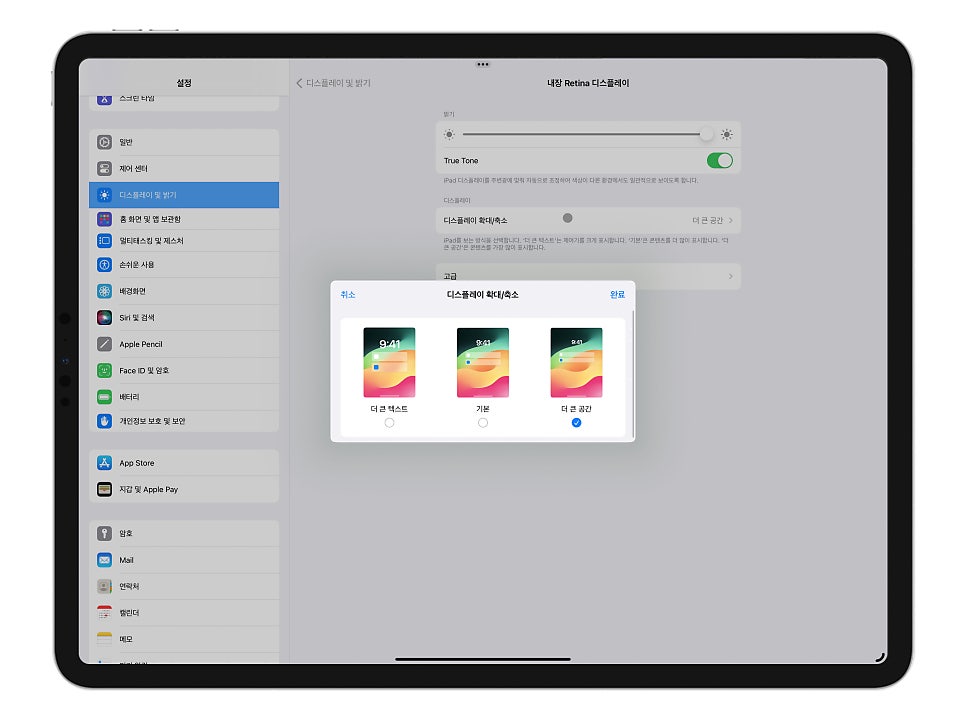Select the 기본 radio button

coord(483,422)
